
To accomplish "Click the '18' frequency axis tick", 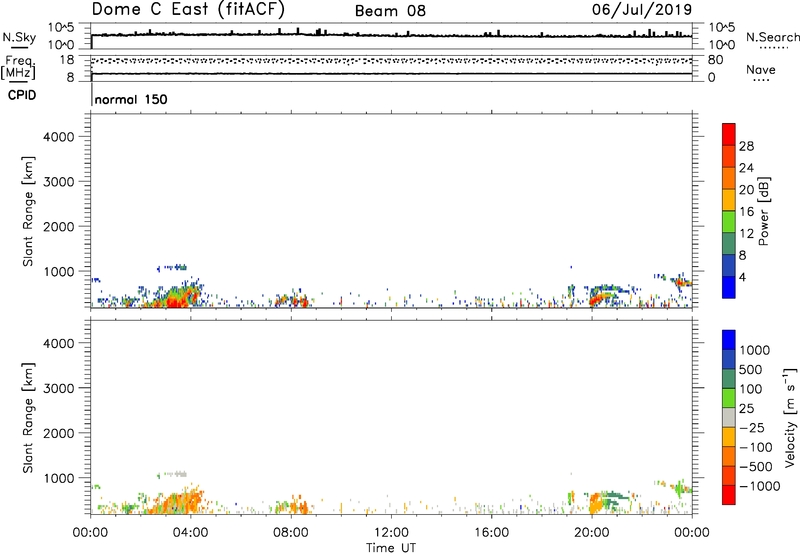I will (x=67, y=60).
